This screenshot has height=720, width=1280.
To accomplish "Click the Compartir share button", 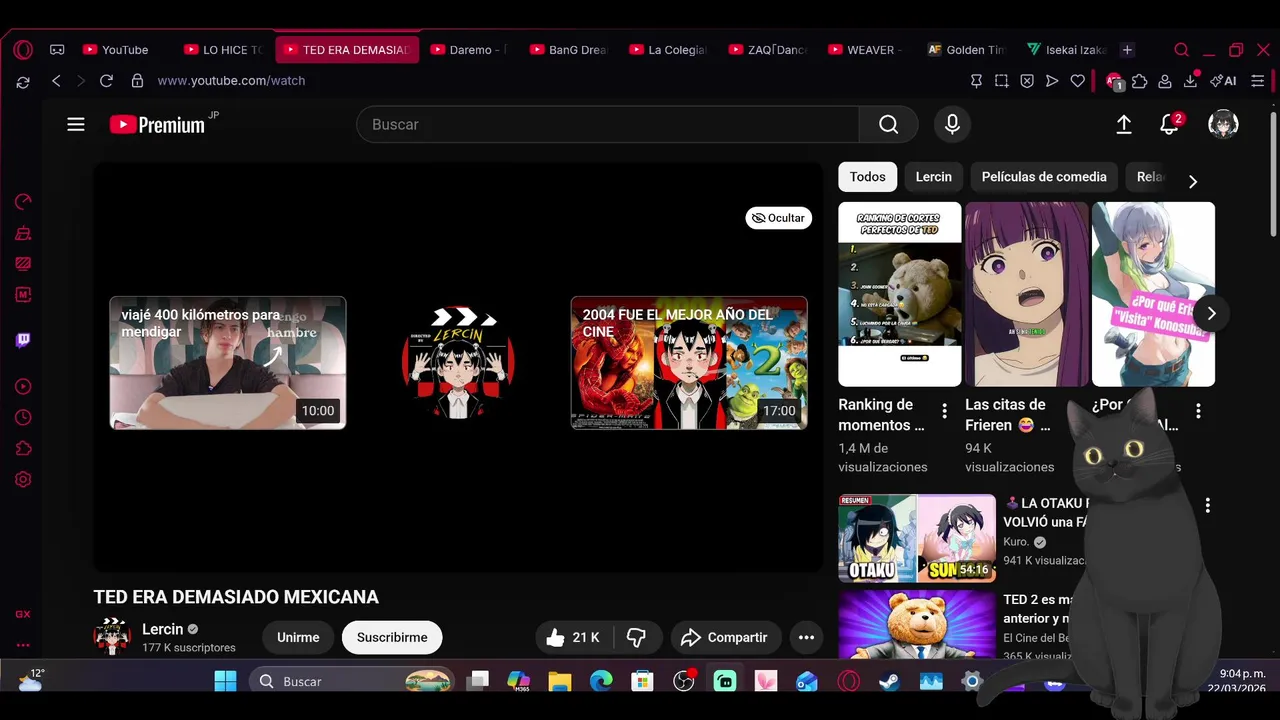I will pos(724,637).
